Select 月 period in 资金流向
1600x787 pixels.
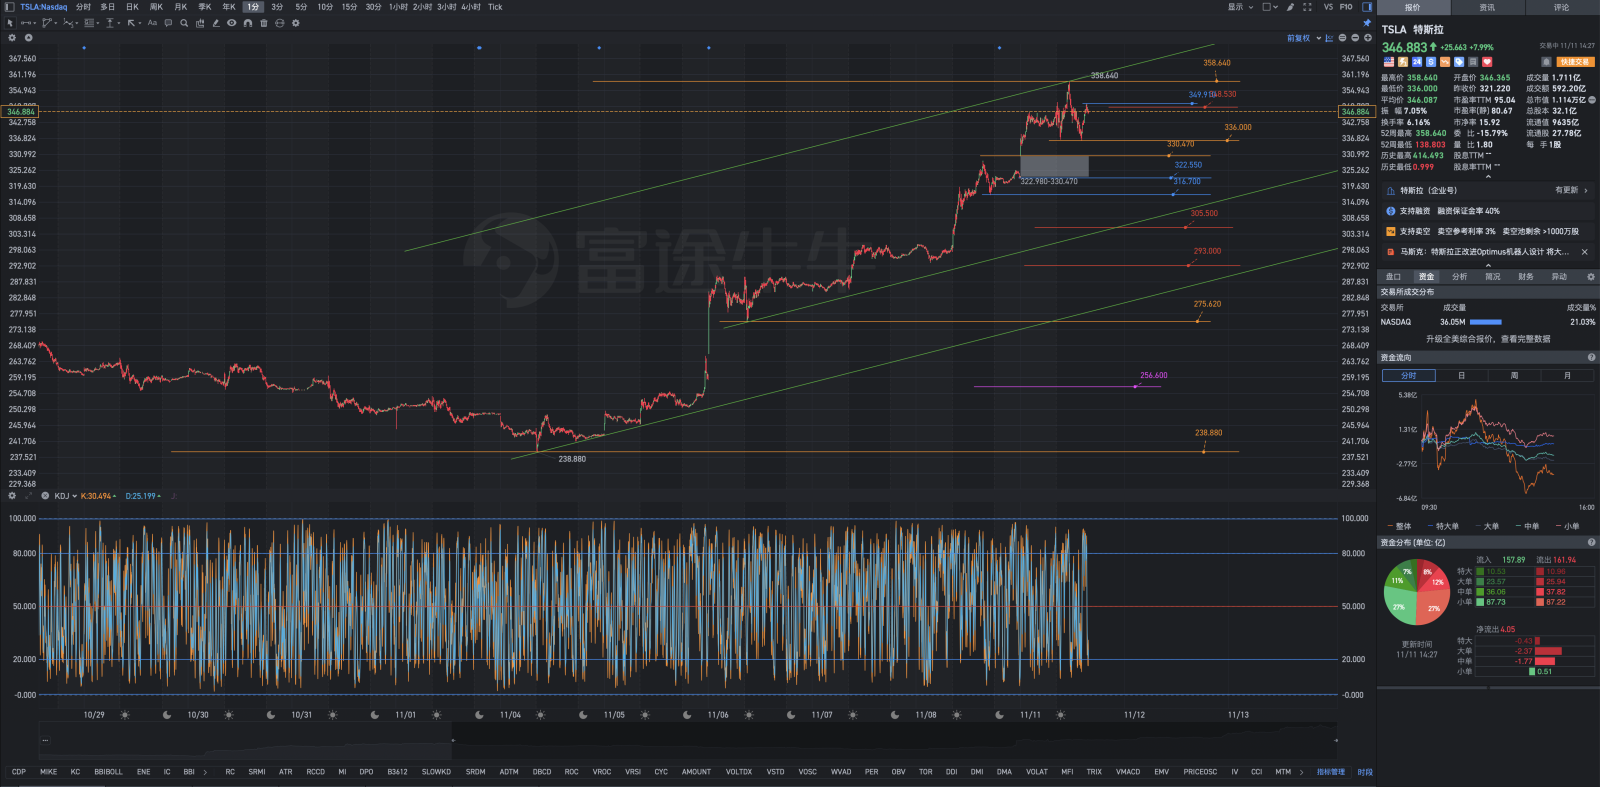click(x=1567, y=376)
